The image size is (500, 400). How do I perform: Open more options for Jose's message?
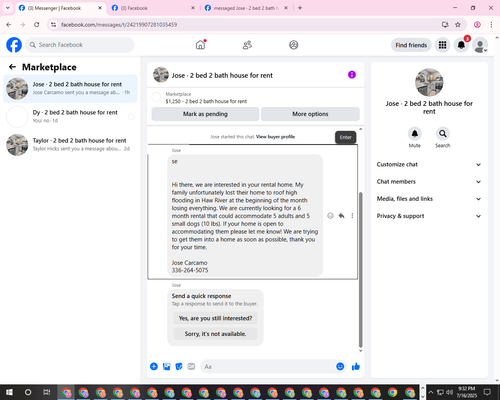click(x=352, y=216)
